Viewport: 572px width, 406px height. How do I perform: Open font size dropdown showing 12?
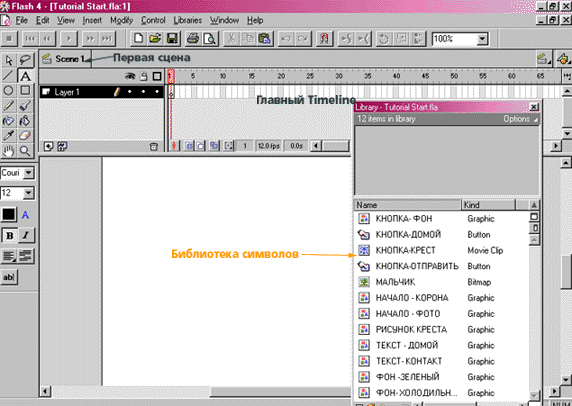coord(28,193)
